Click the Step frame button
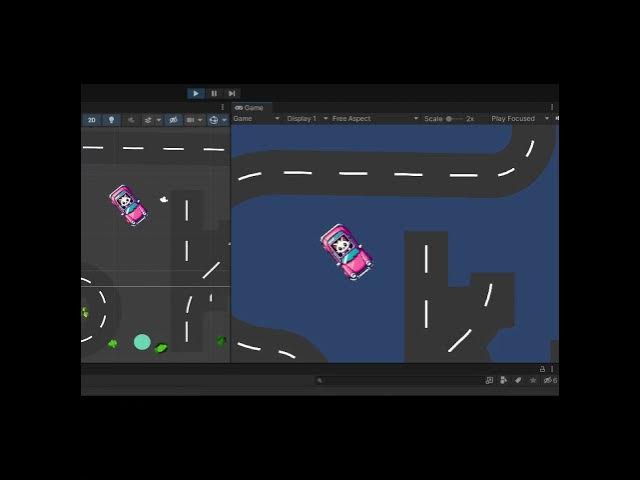 232,93
